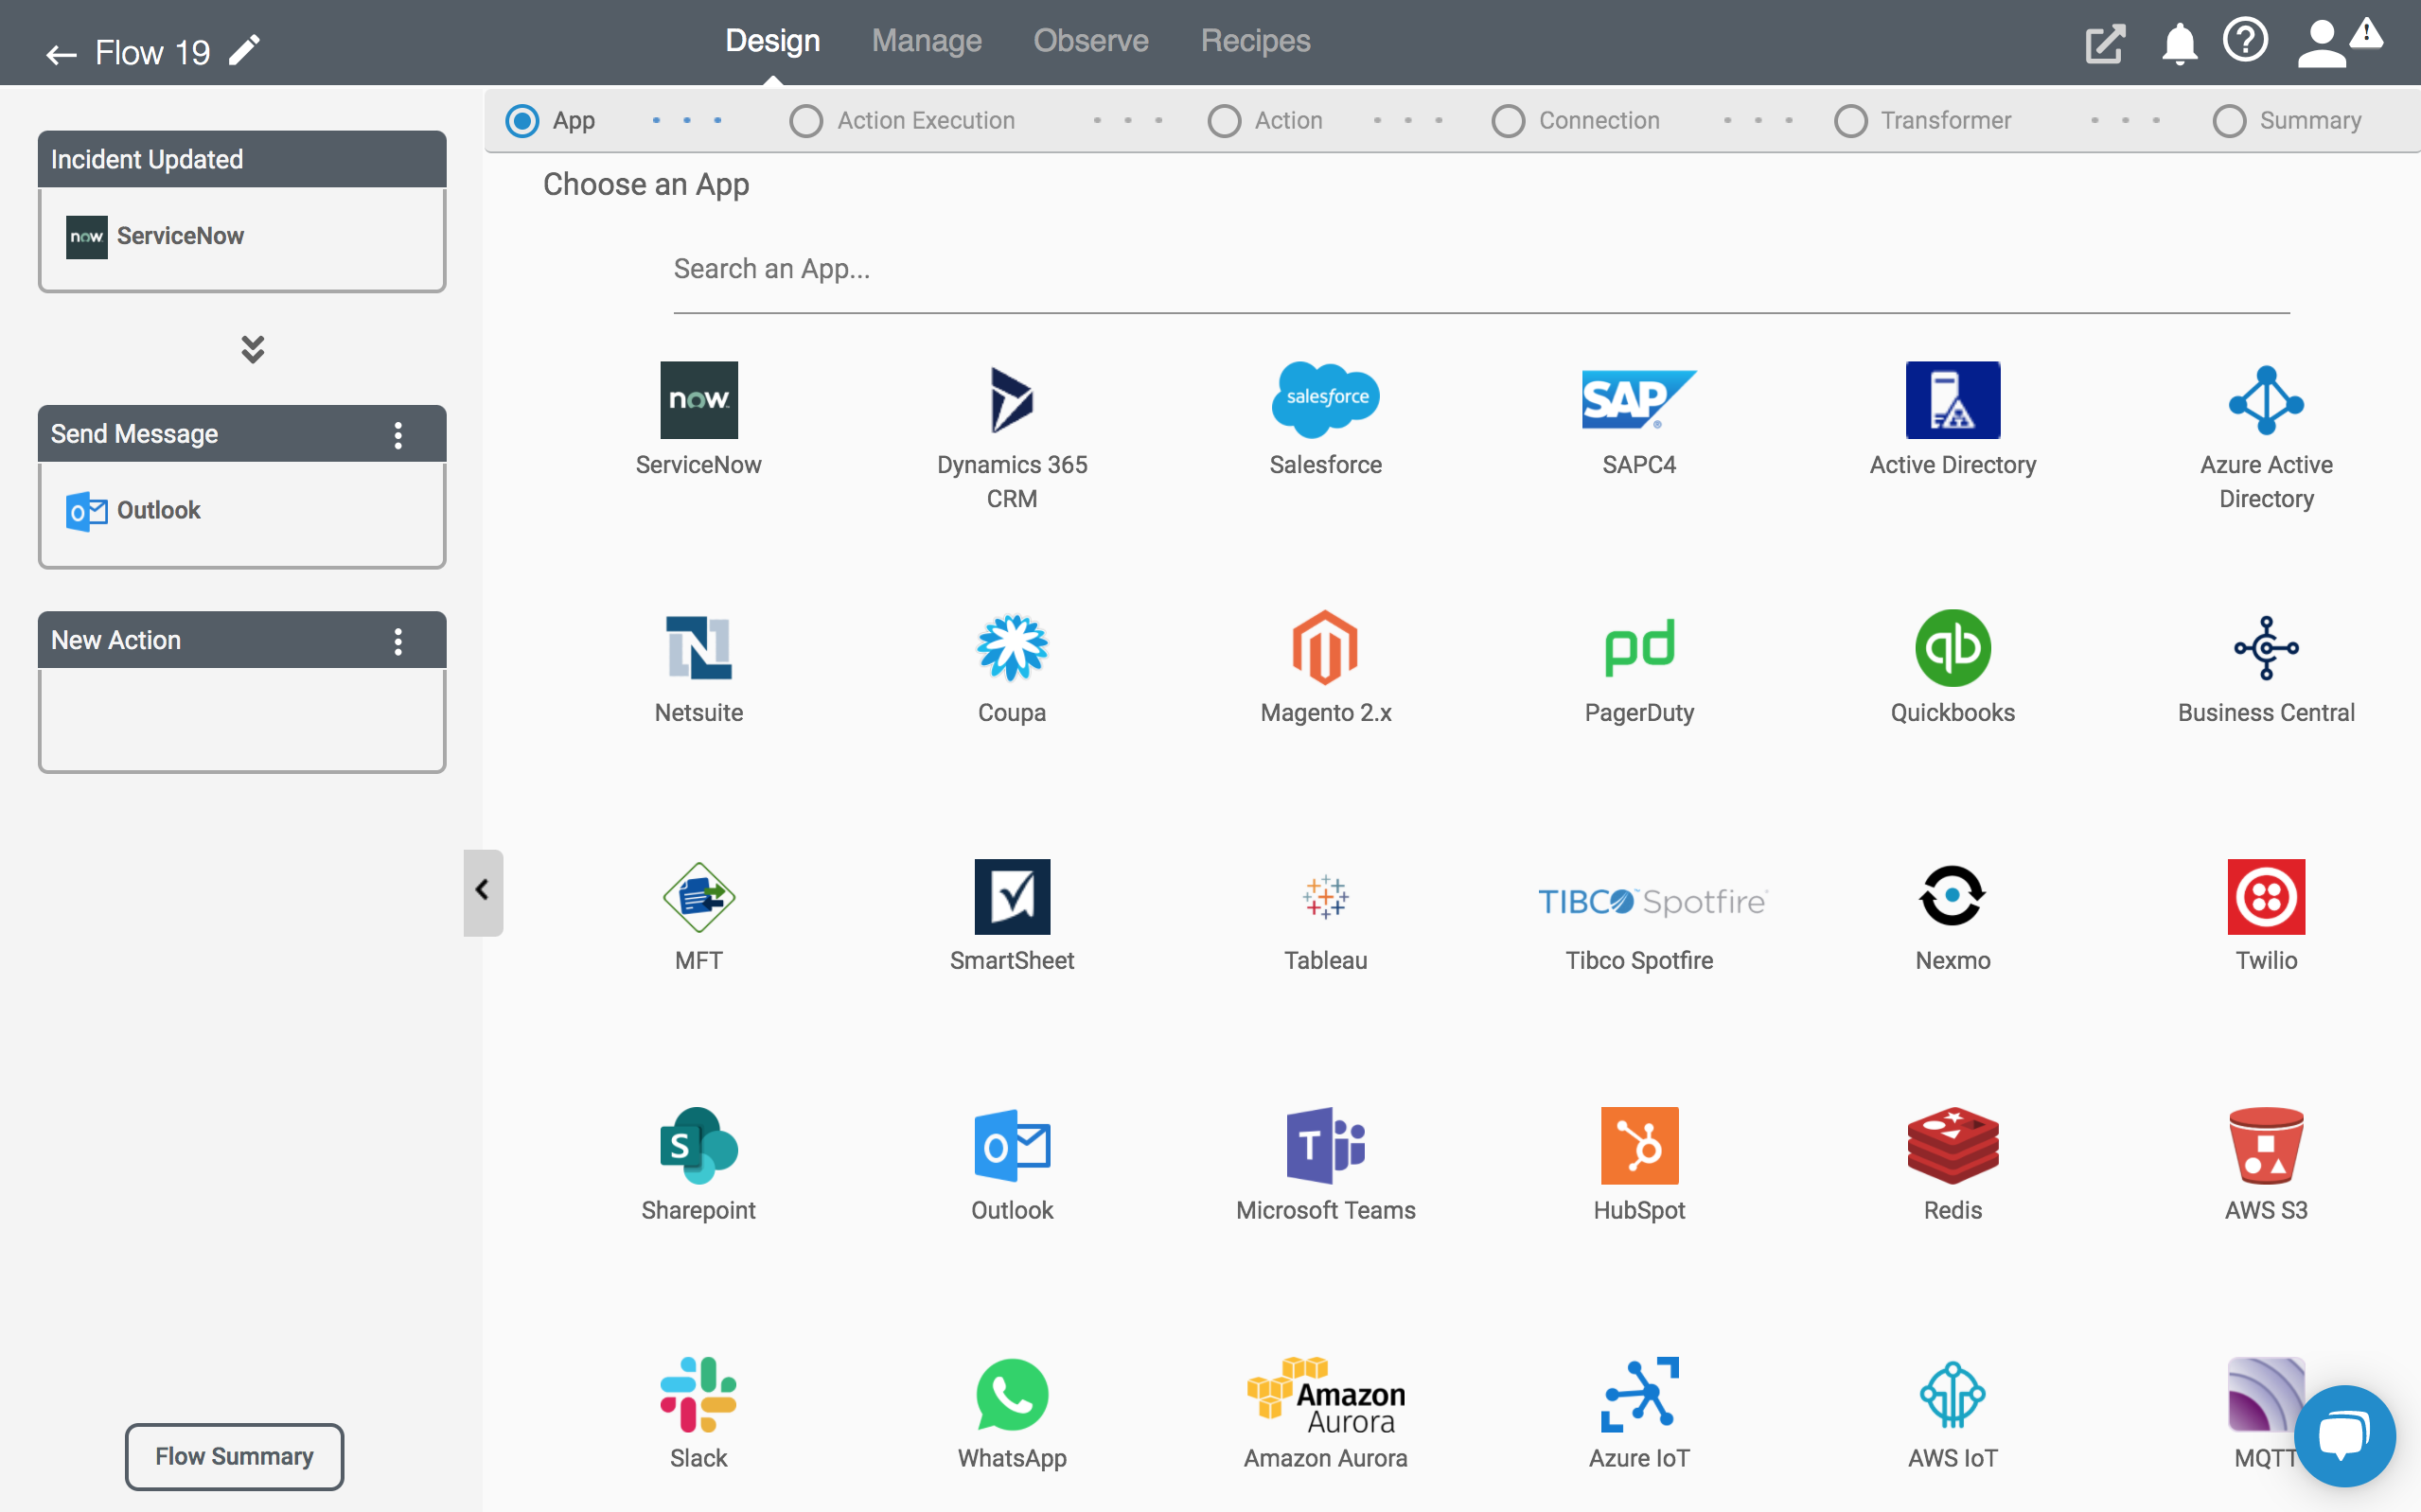Choose the SmartSheet app

tap(1011, 897)
